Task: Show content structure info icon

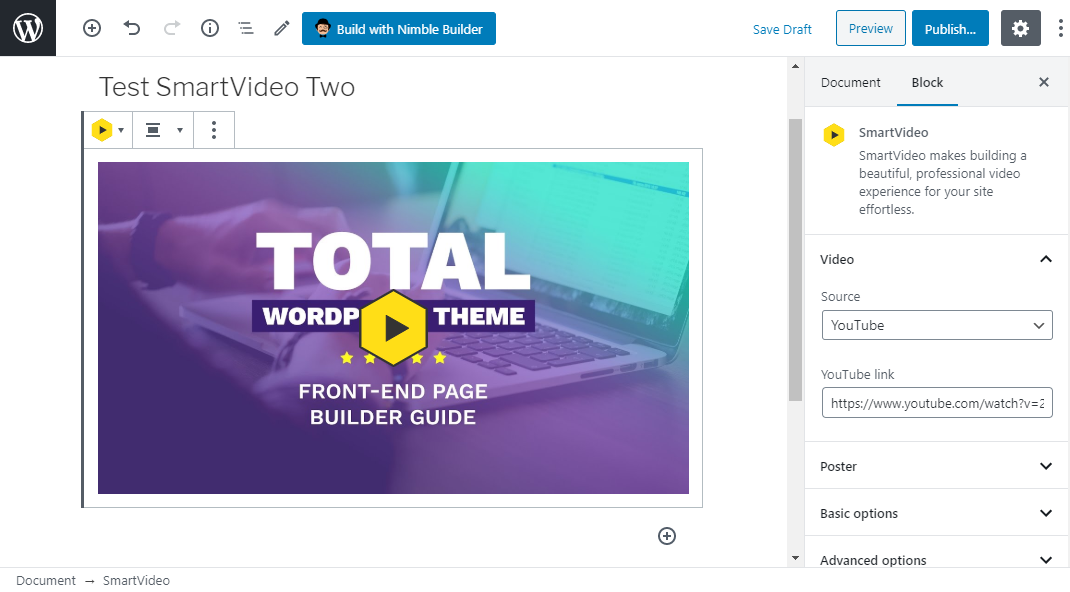Action: [x=209, y=28]
